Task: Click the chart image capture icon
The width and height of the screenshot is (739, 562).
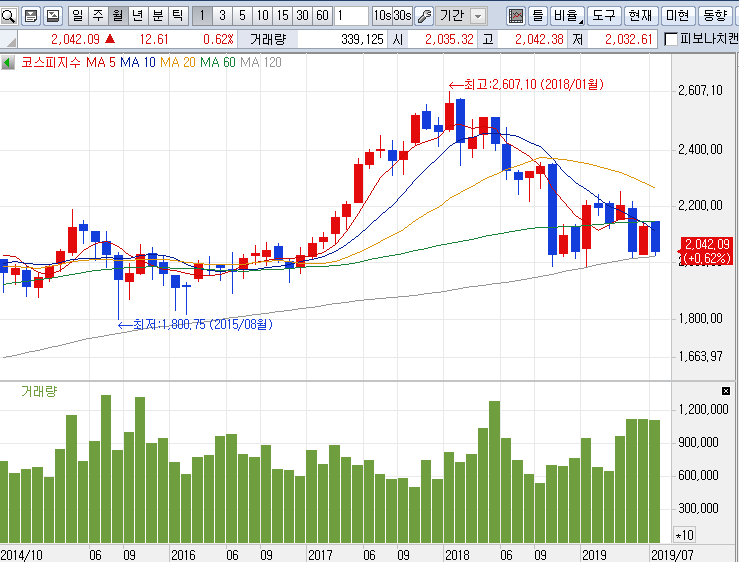Action: pyautogui.click(x=53, y=16)
